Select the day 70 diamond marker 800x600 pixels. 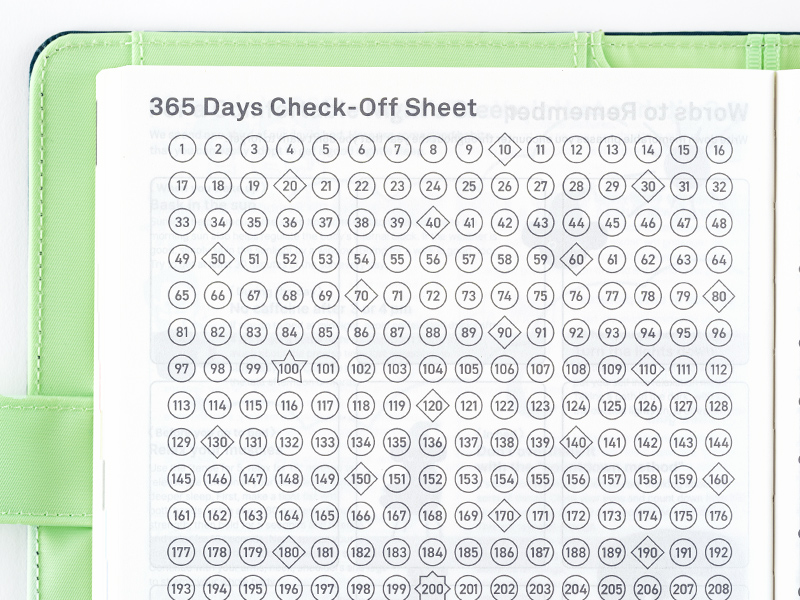362,296
